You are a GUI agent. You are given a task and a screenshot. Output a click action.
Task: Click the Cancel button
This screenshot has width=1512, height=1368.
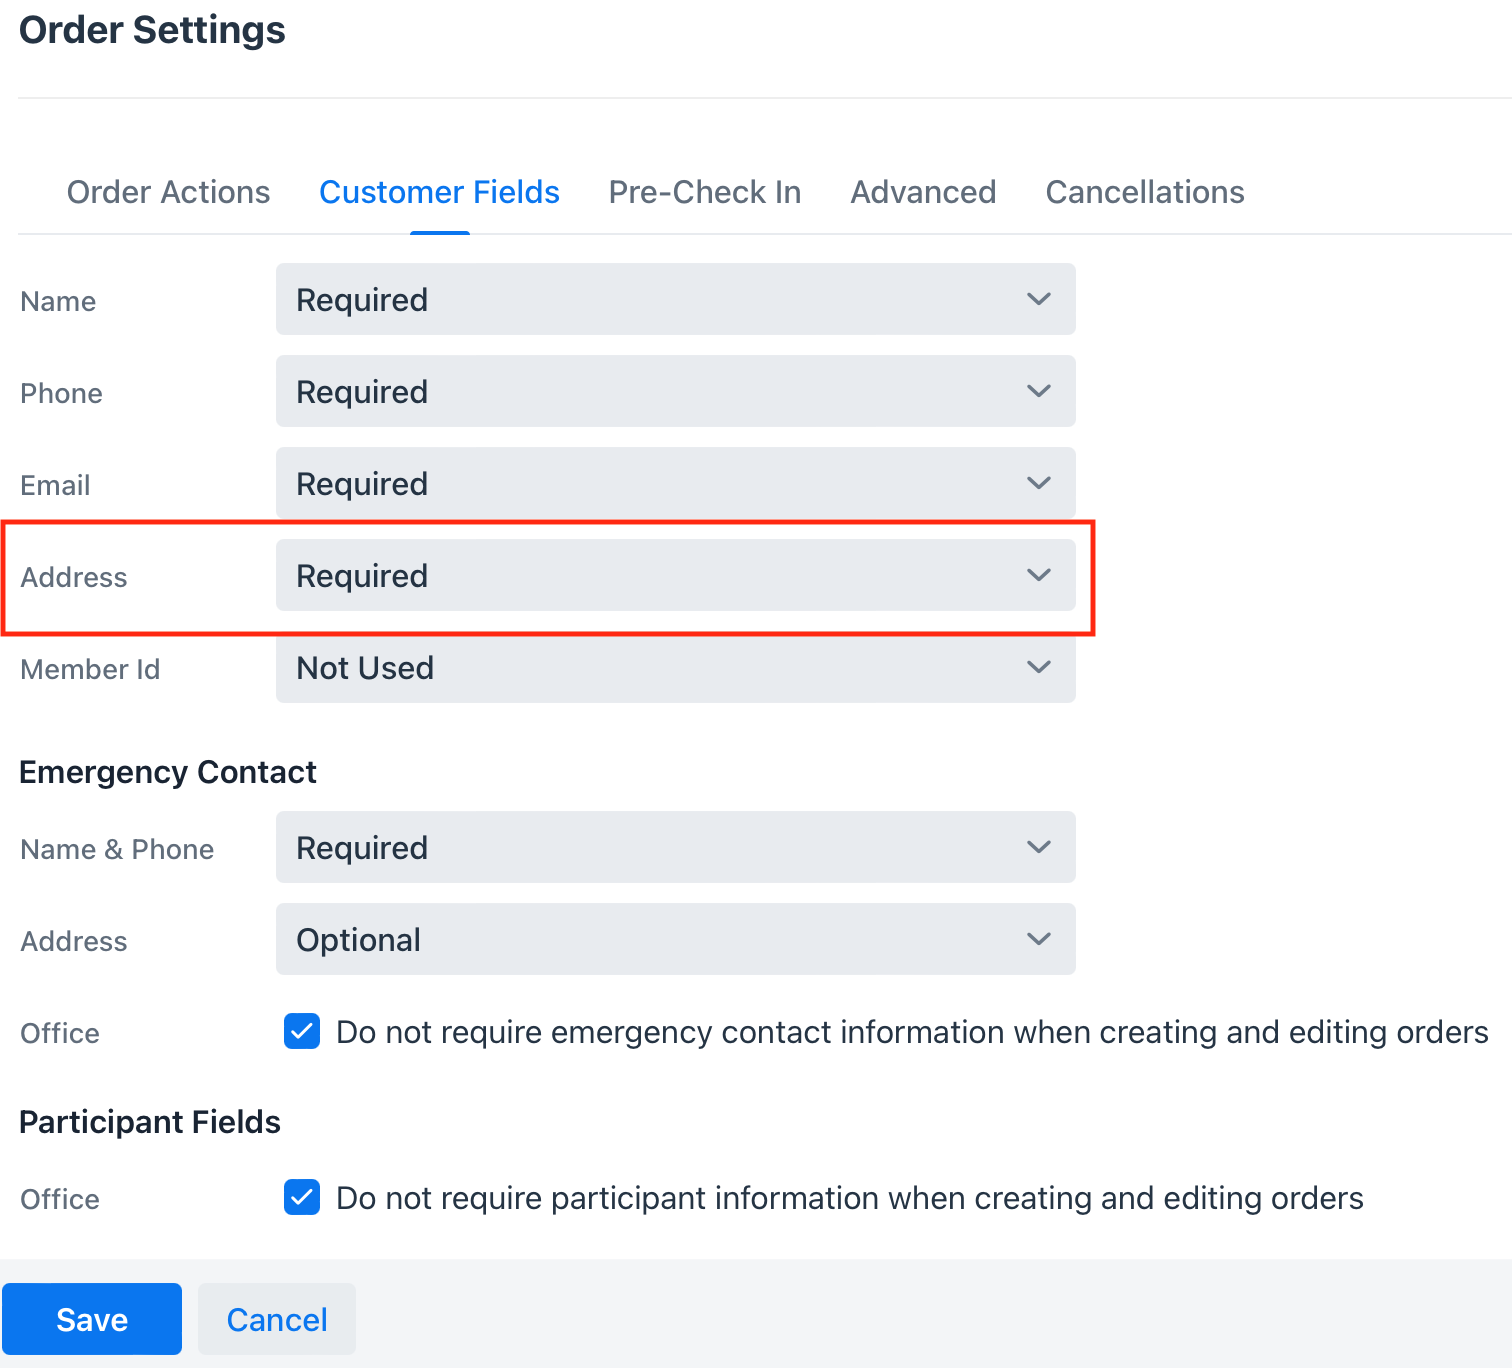pyautogui.click(x=276, y=1319)
